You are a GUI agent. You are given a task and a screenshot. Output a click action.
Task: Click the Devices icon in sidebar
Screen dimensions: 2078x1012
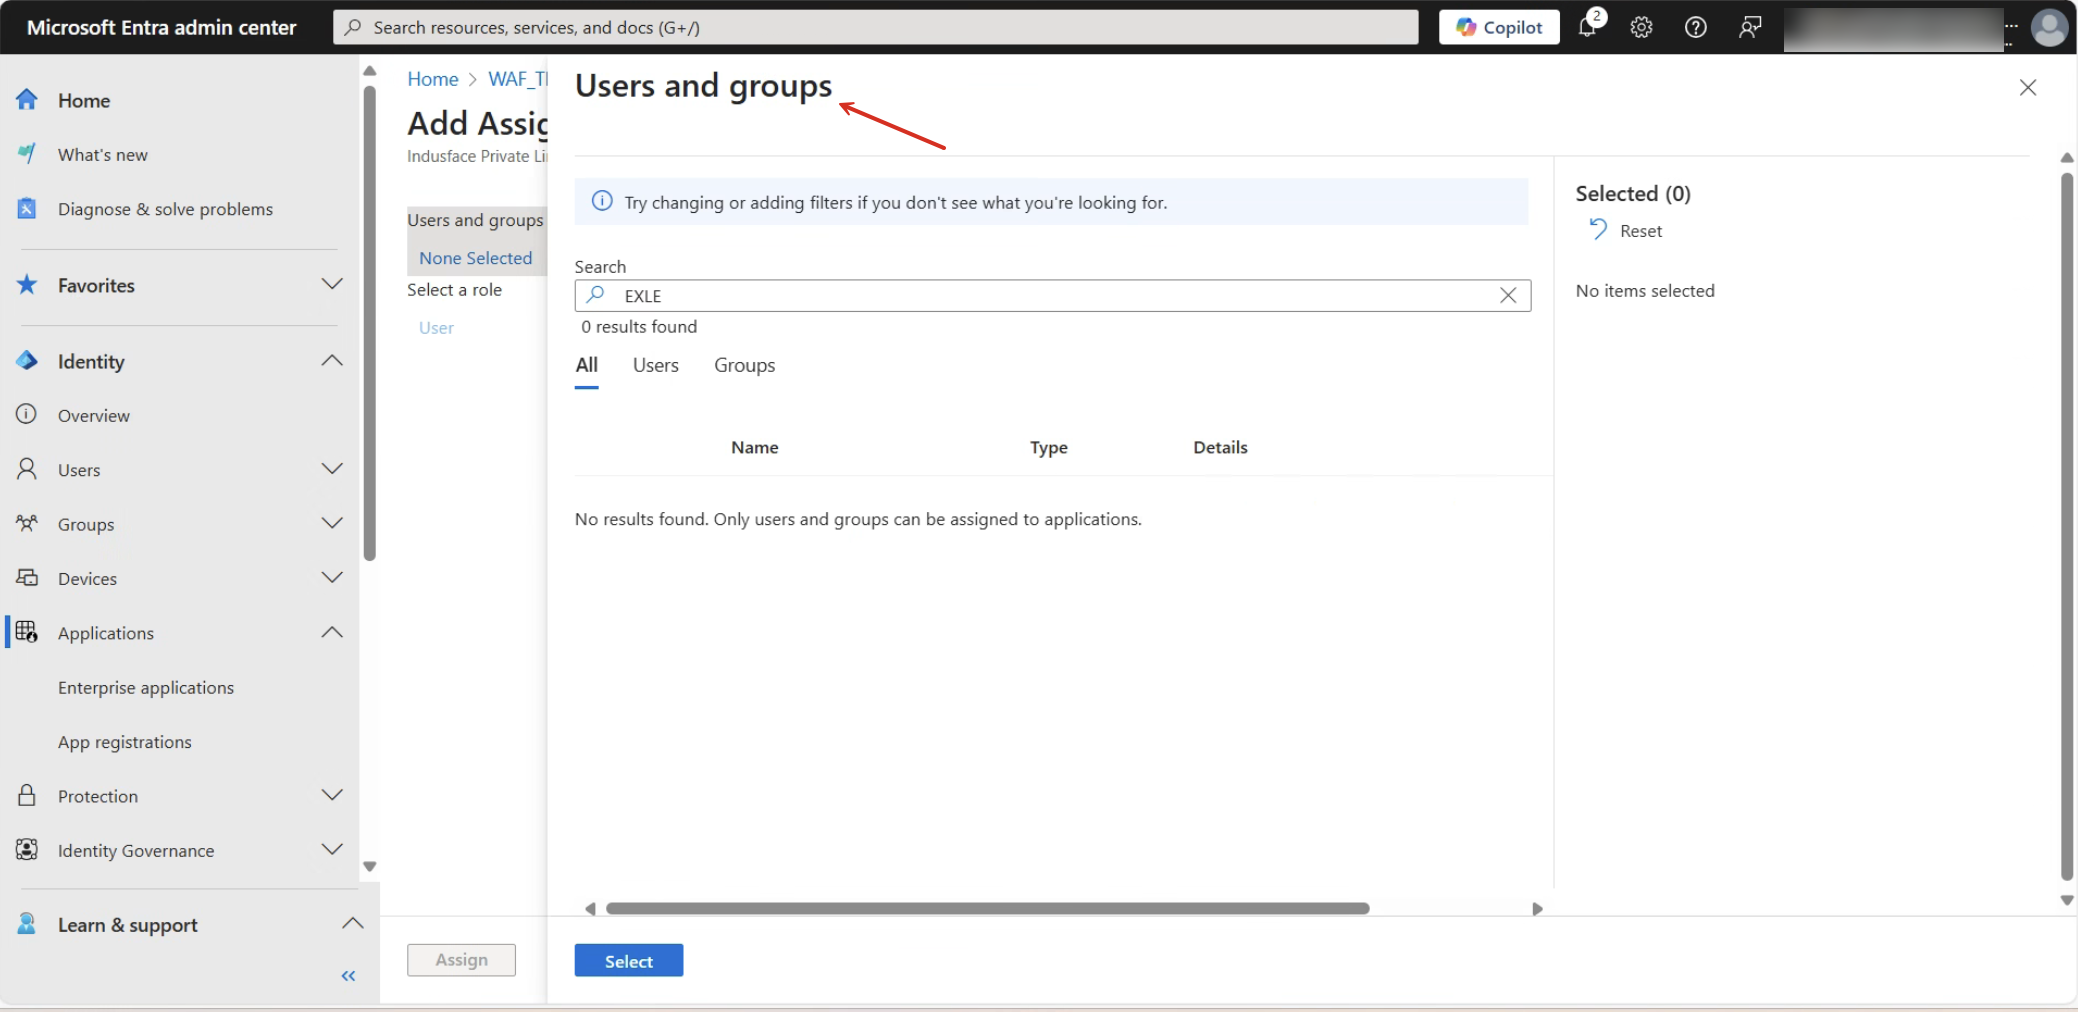click(27, 578)
